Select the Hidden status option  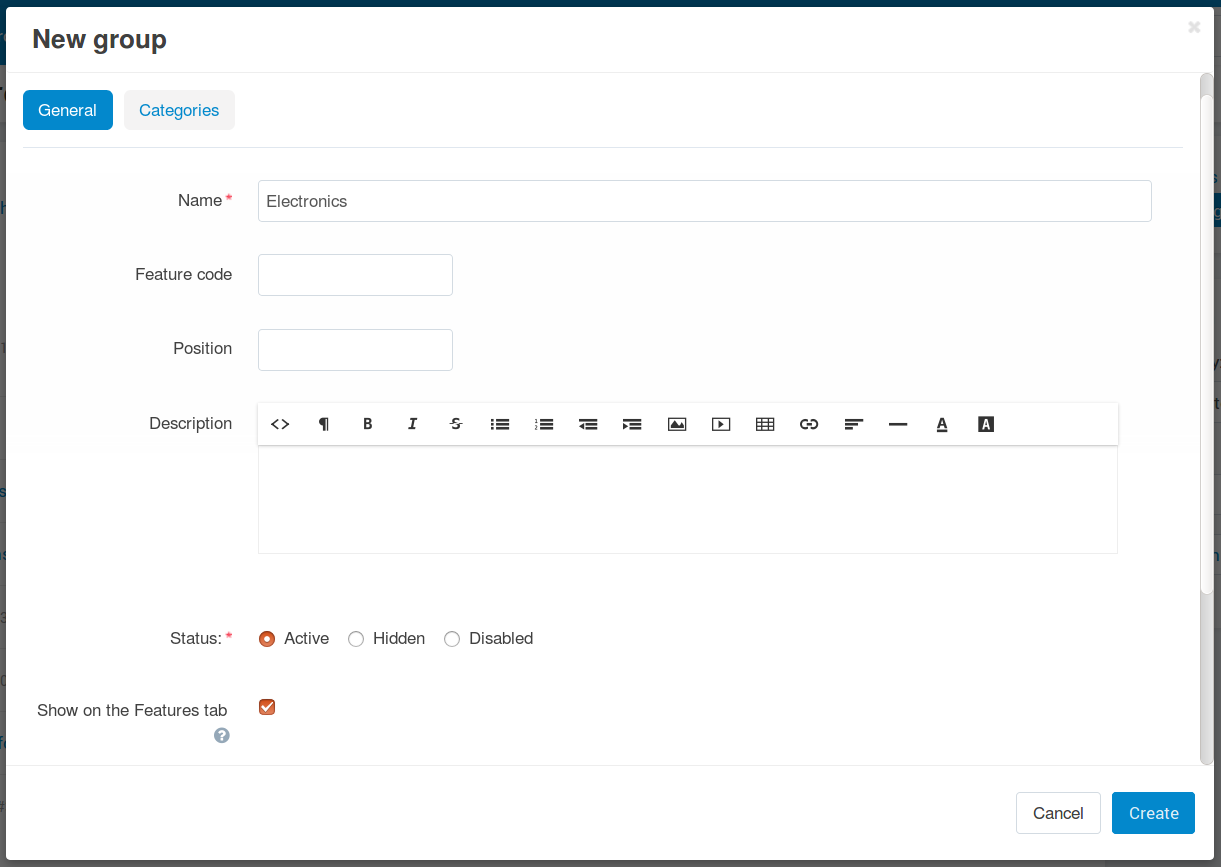(356, 639)
